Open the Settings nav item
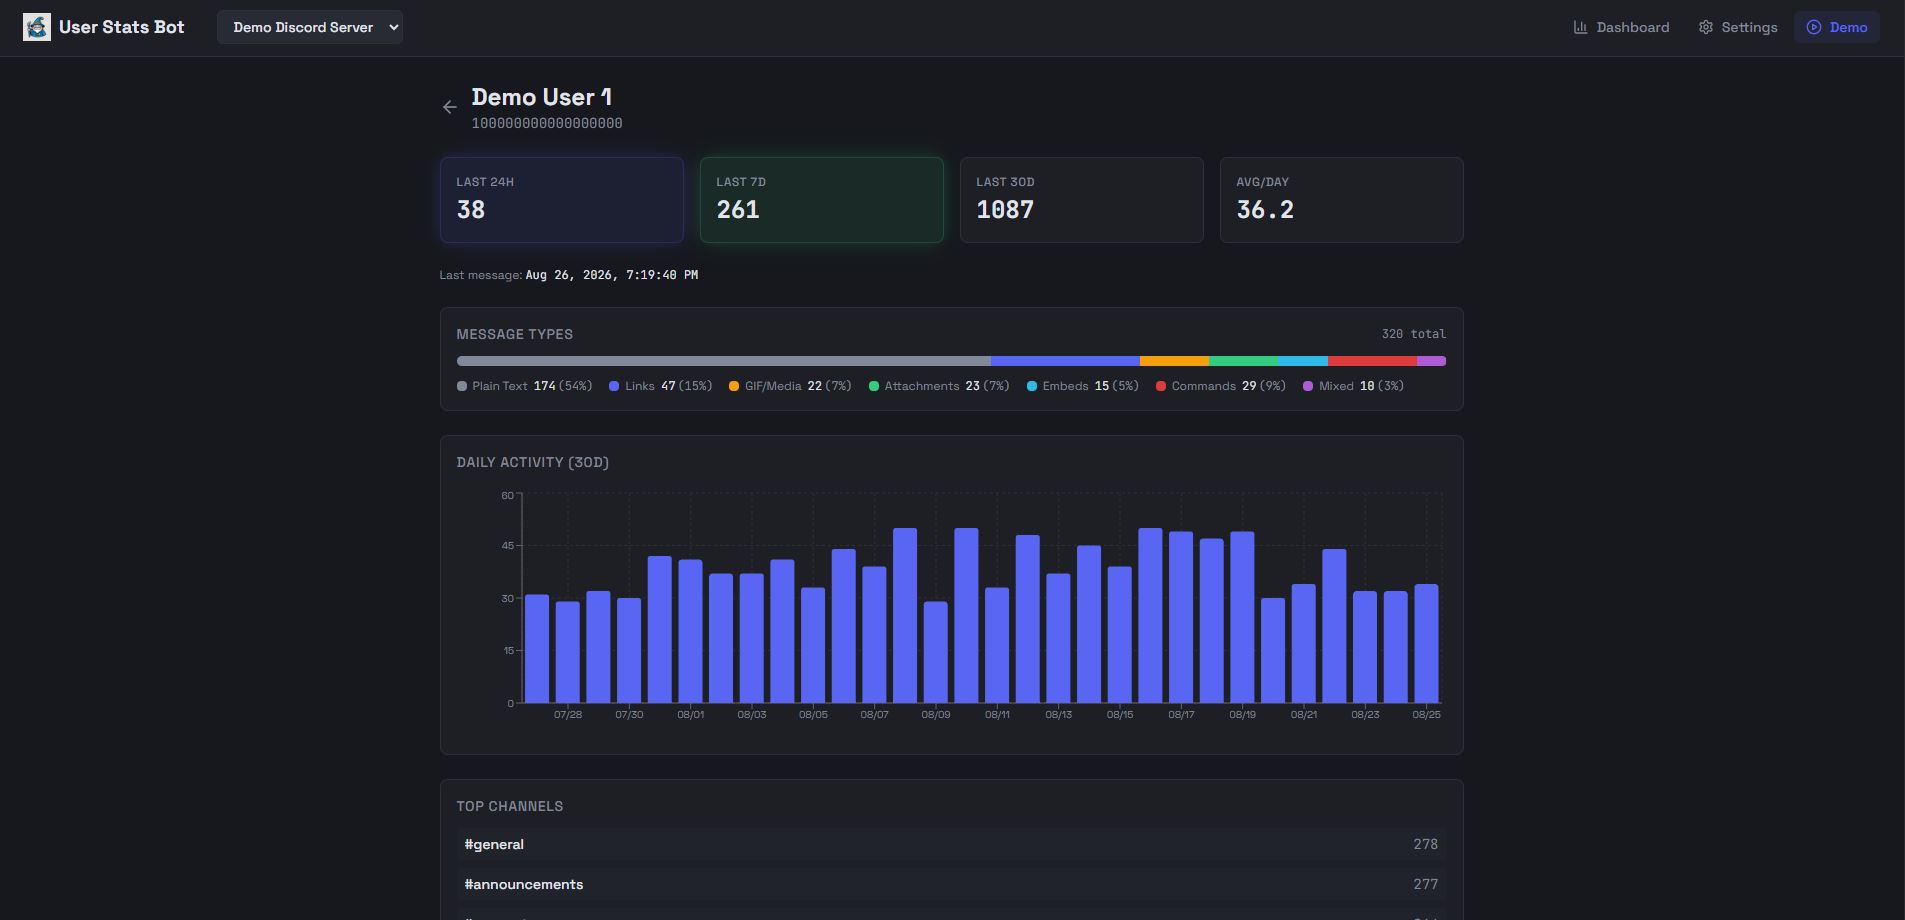Viewport: 1905px width, 920px height. tap(1738, 27)
